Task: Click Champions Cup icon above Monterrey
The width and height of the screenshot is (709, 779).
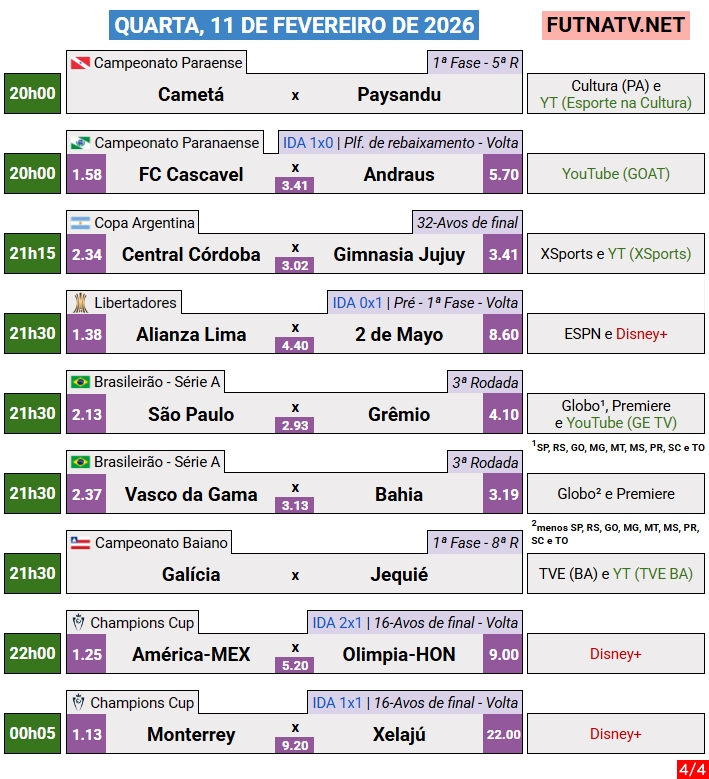Action: 79,702
